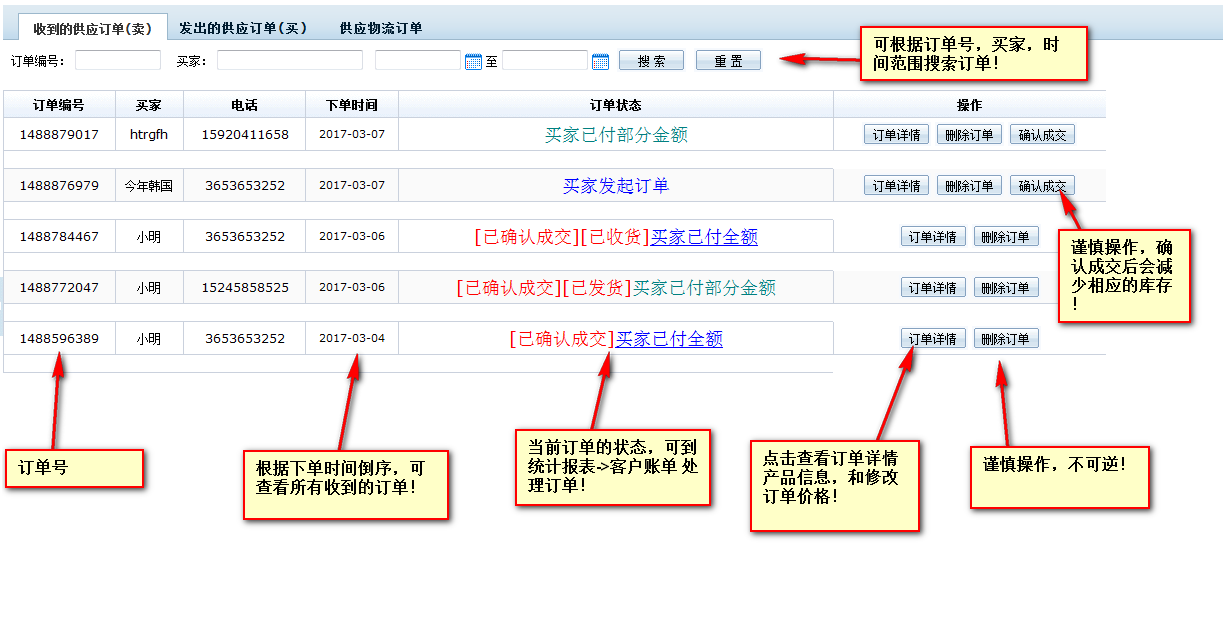The width and height of the screenshot is (1223, 637).
Task: Open 买家已付全额 link for order 1488784467
Action: coord(704,237)
